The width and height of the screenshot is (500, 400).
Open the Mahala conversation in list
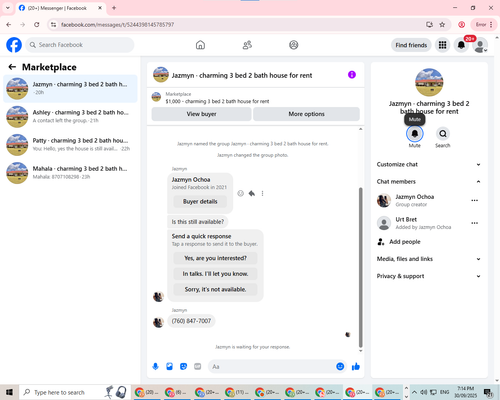(70, 173)
